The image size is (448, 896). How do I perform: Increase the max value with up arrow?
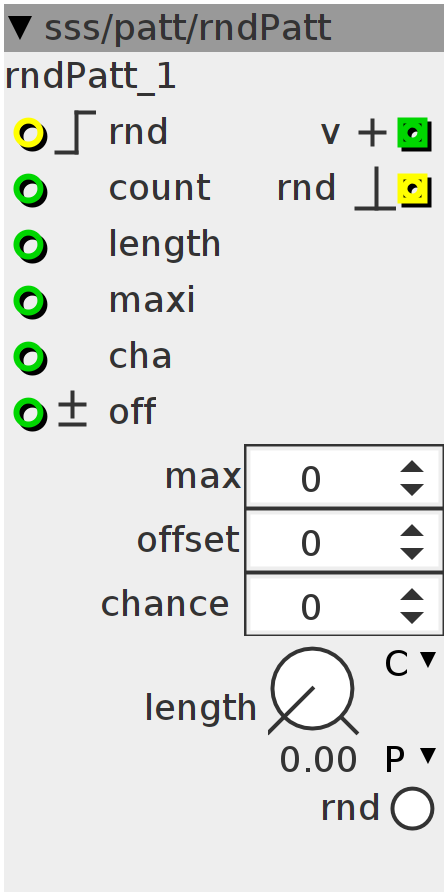pyautogui.click(x=412, y=467)
